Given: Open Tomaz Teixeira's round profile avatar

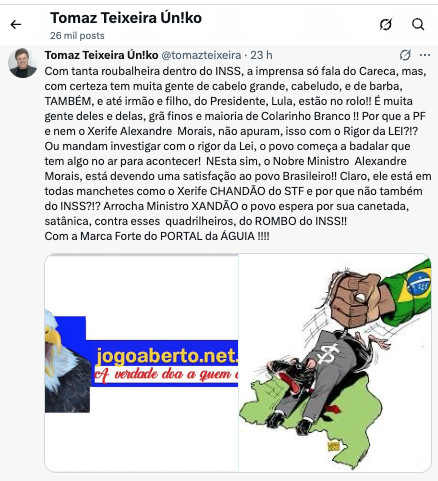Looking at the screenshot, I should click(23, 63).
